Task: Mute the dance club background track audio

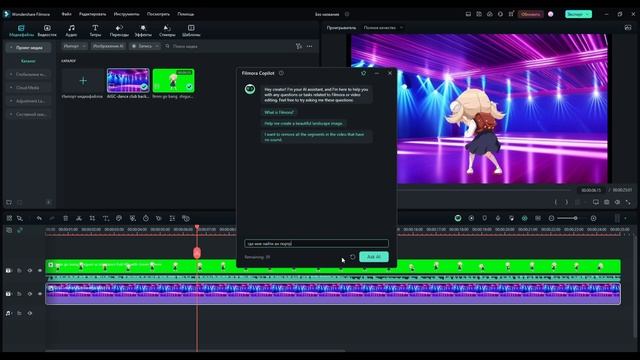Action: (30, 294)
